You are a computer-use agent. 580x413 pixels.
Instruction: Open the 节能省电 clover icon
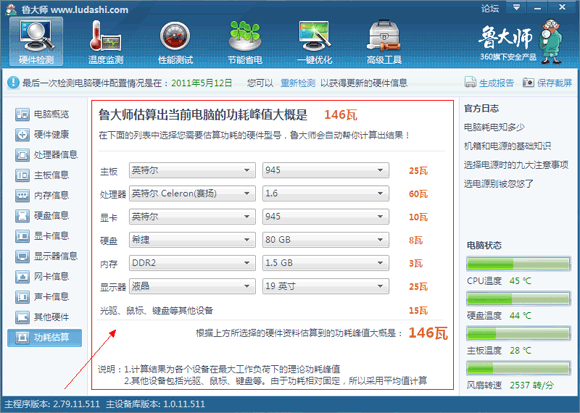point(245,36)
